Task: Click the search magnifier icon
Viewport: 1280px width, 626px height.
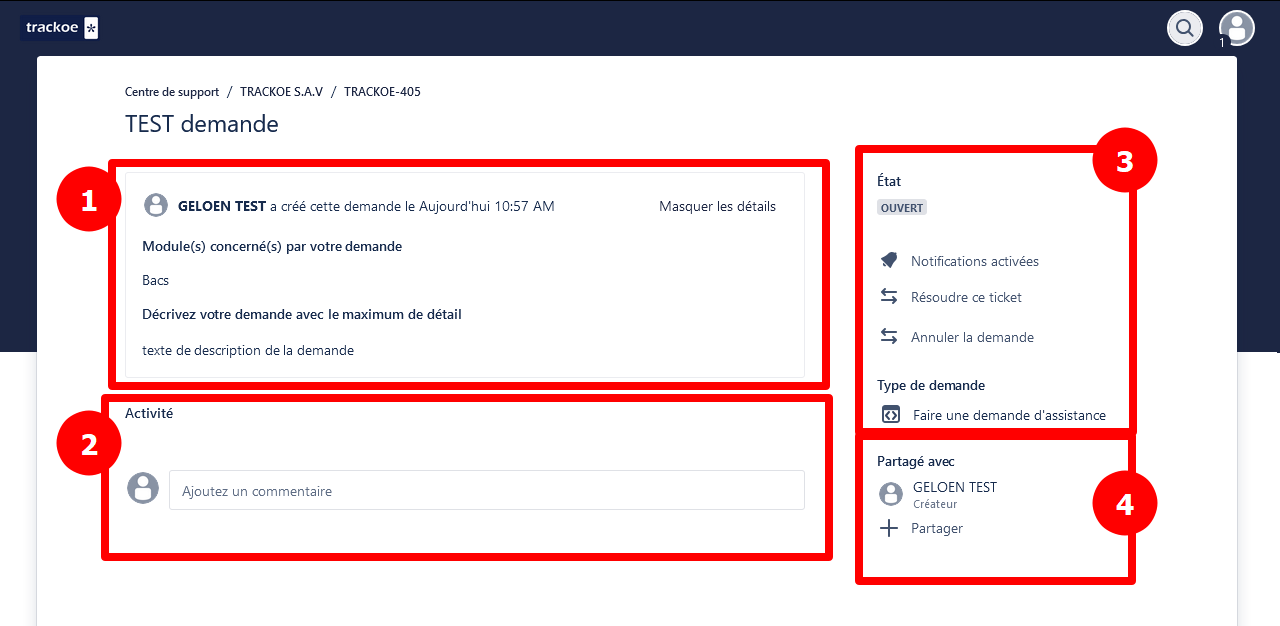Action: point(1185,28)
